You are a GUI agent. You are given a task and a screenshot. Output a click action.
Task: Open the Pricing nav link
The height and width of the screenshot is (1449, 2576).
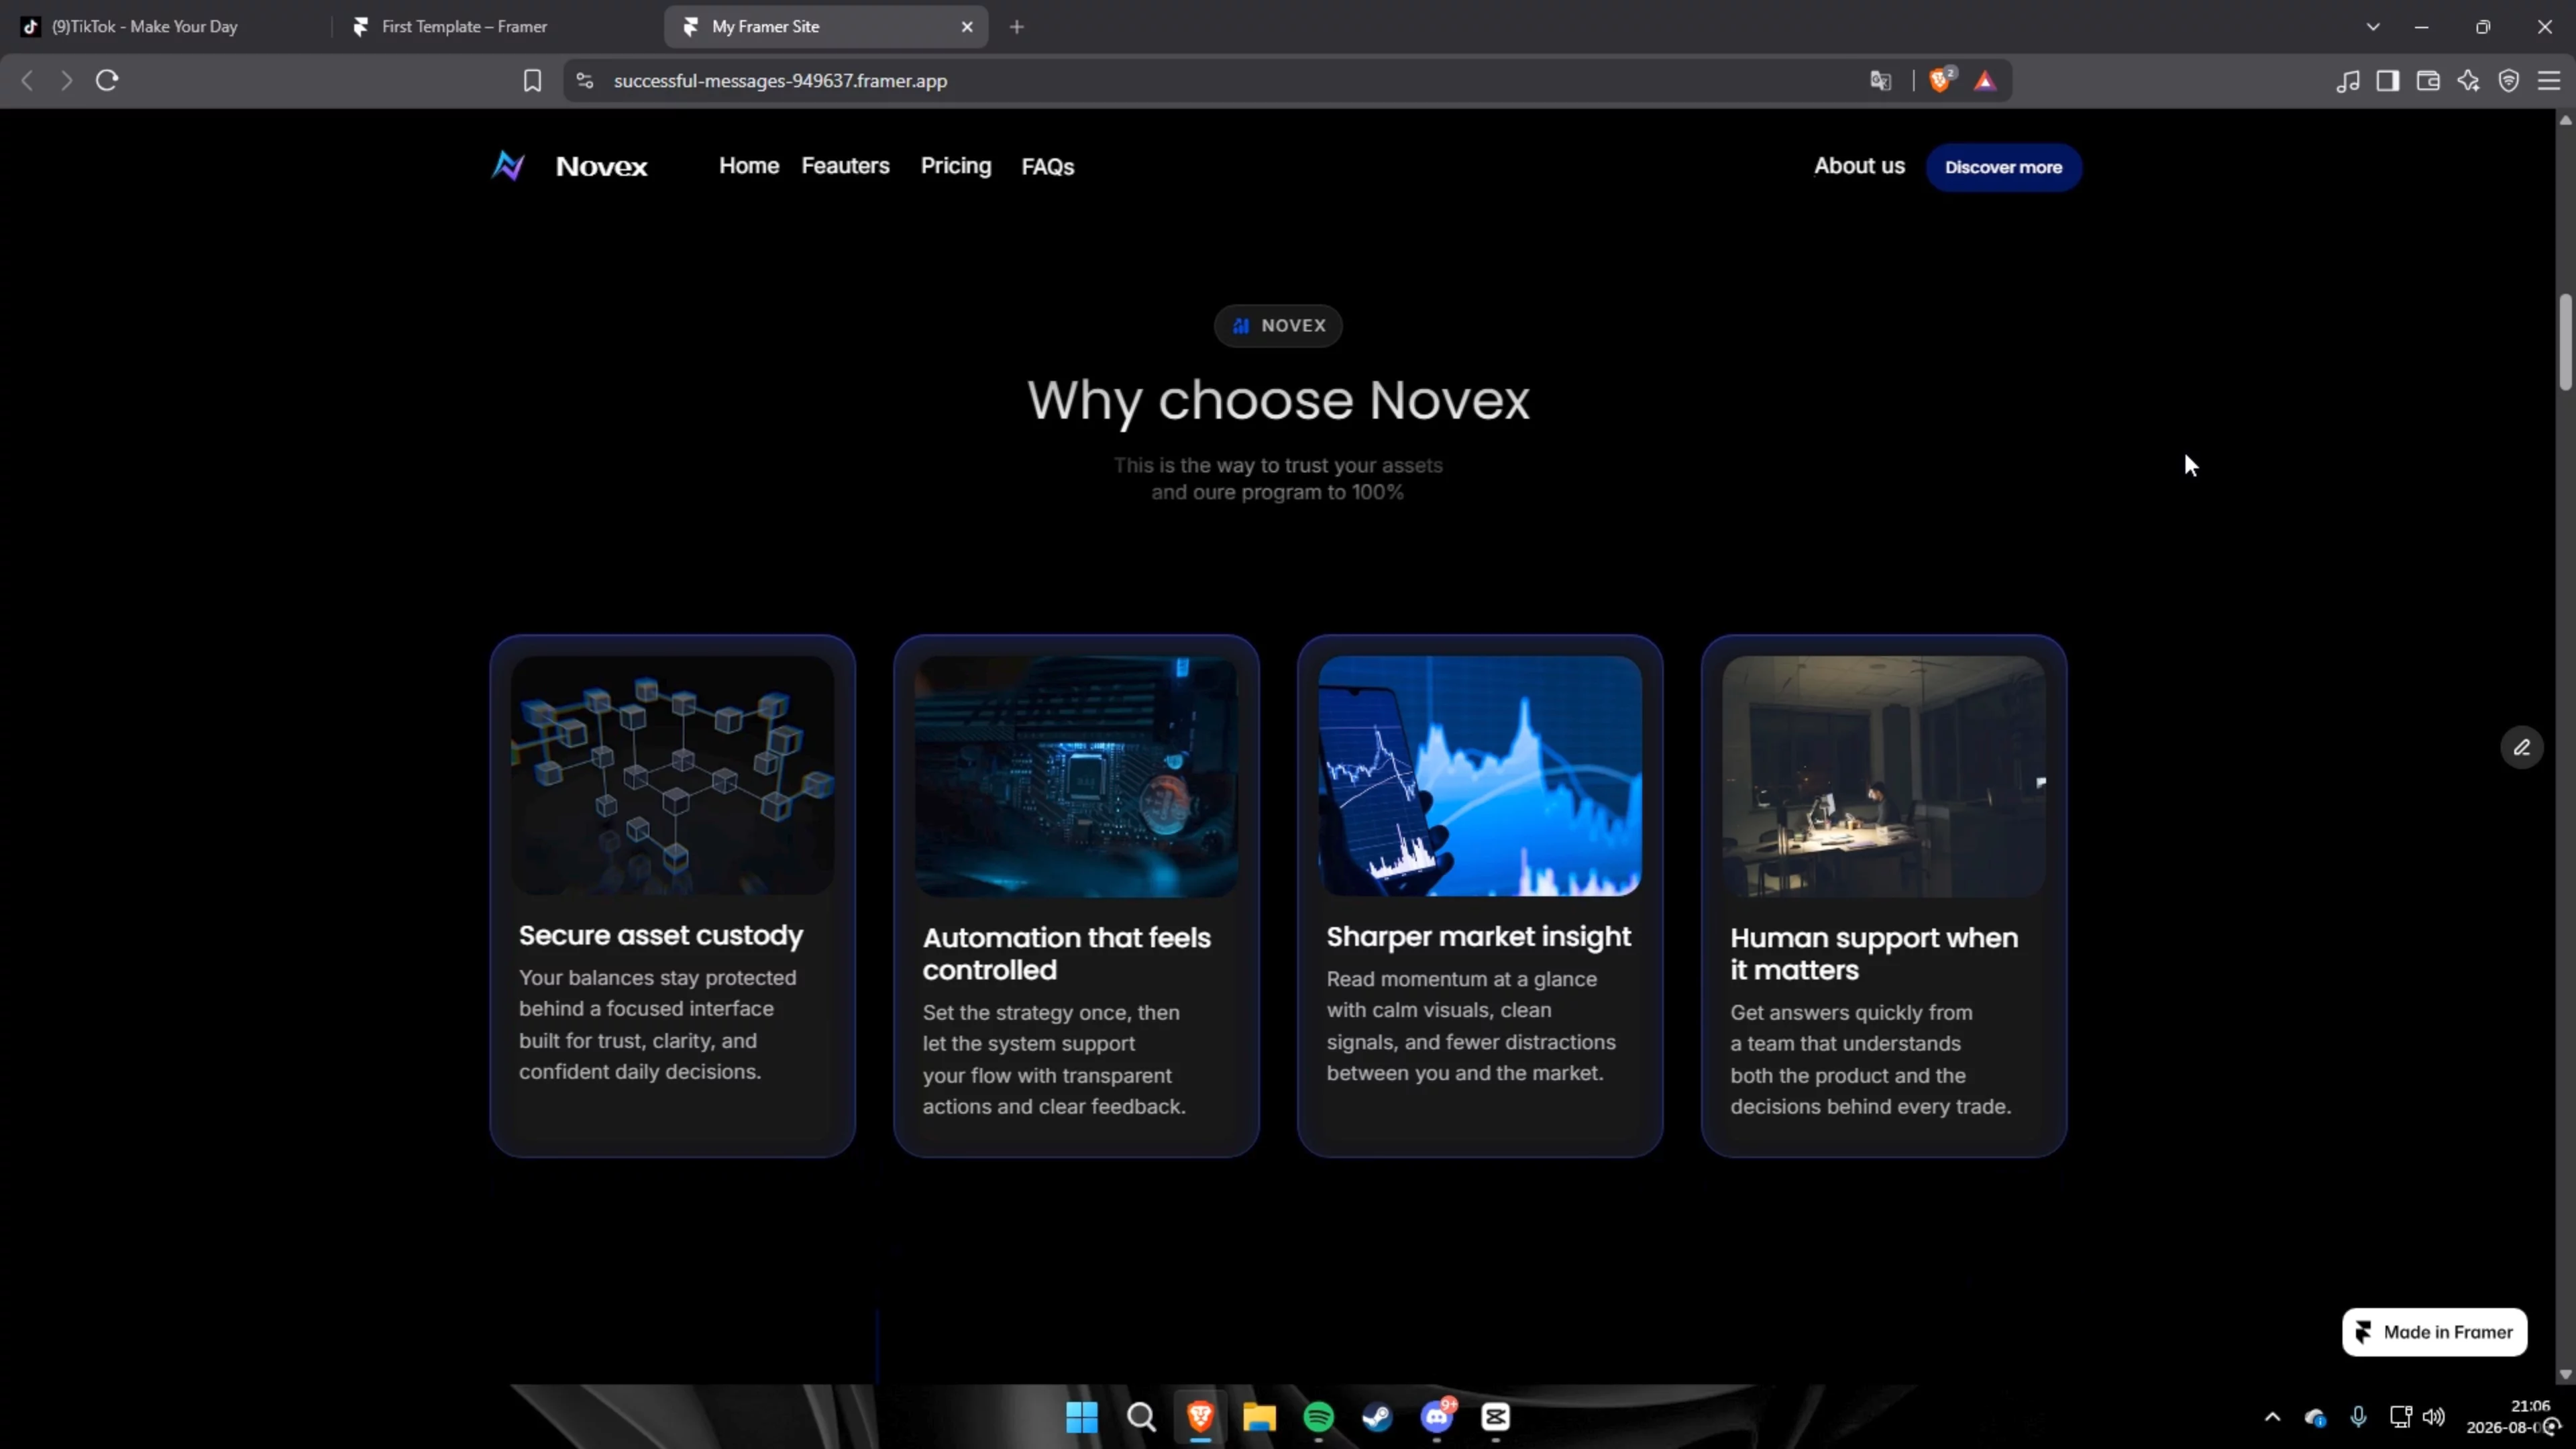coord(956,166)
